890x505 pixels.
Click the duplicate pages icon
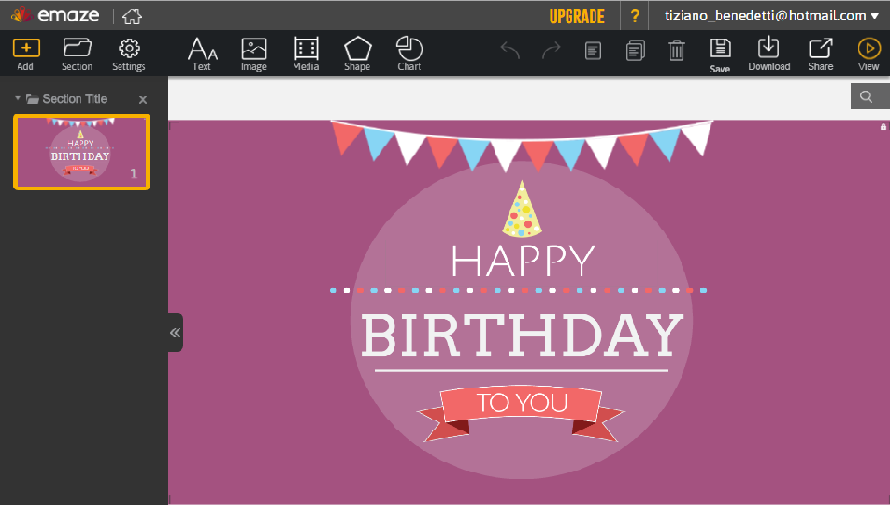click(x=635, y=51)
